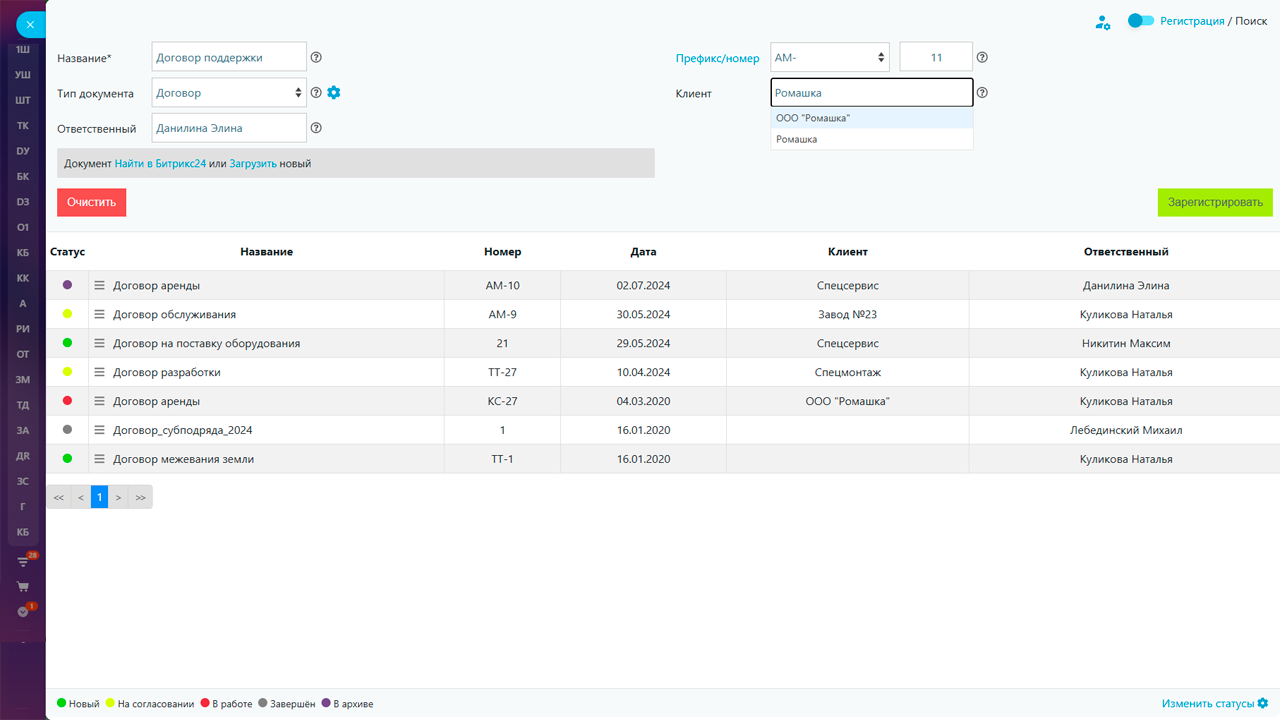Open hamburger menu for Договор_субподряда_2024 row
1280x720 pixels.
(x=99, y=430)
